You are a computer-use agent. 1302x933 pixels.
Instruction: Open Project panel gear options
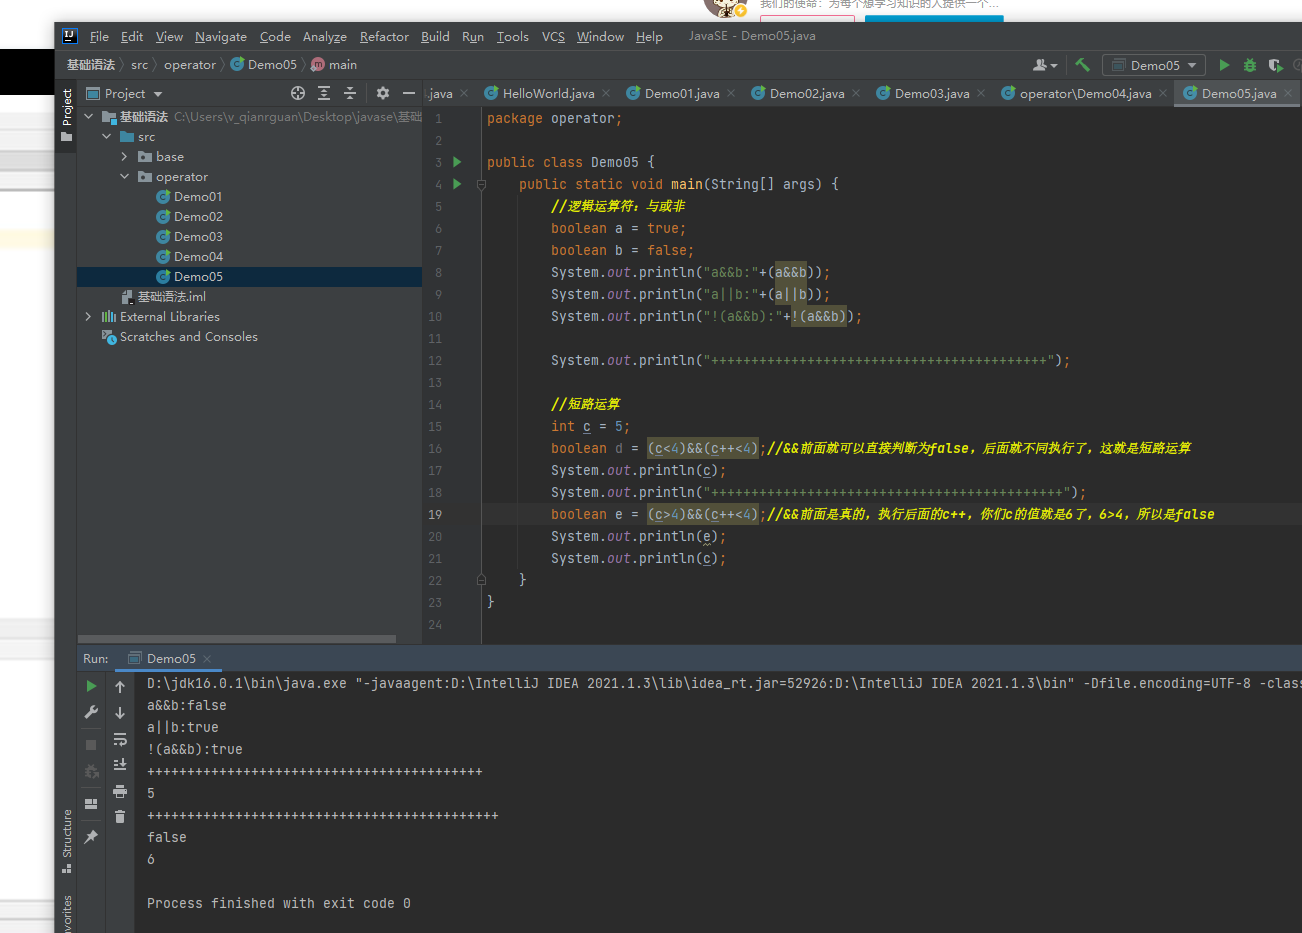pos(383,93)
